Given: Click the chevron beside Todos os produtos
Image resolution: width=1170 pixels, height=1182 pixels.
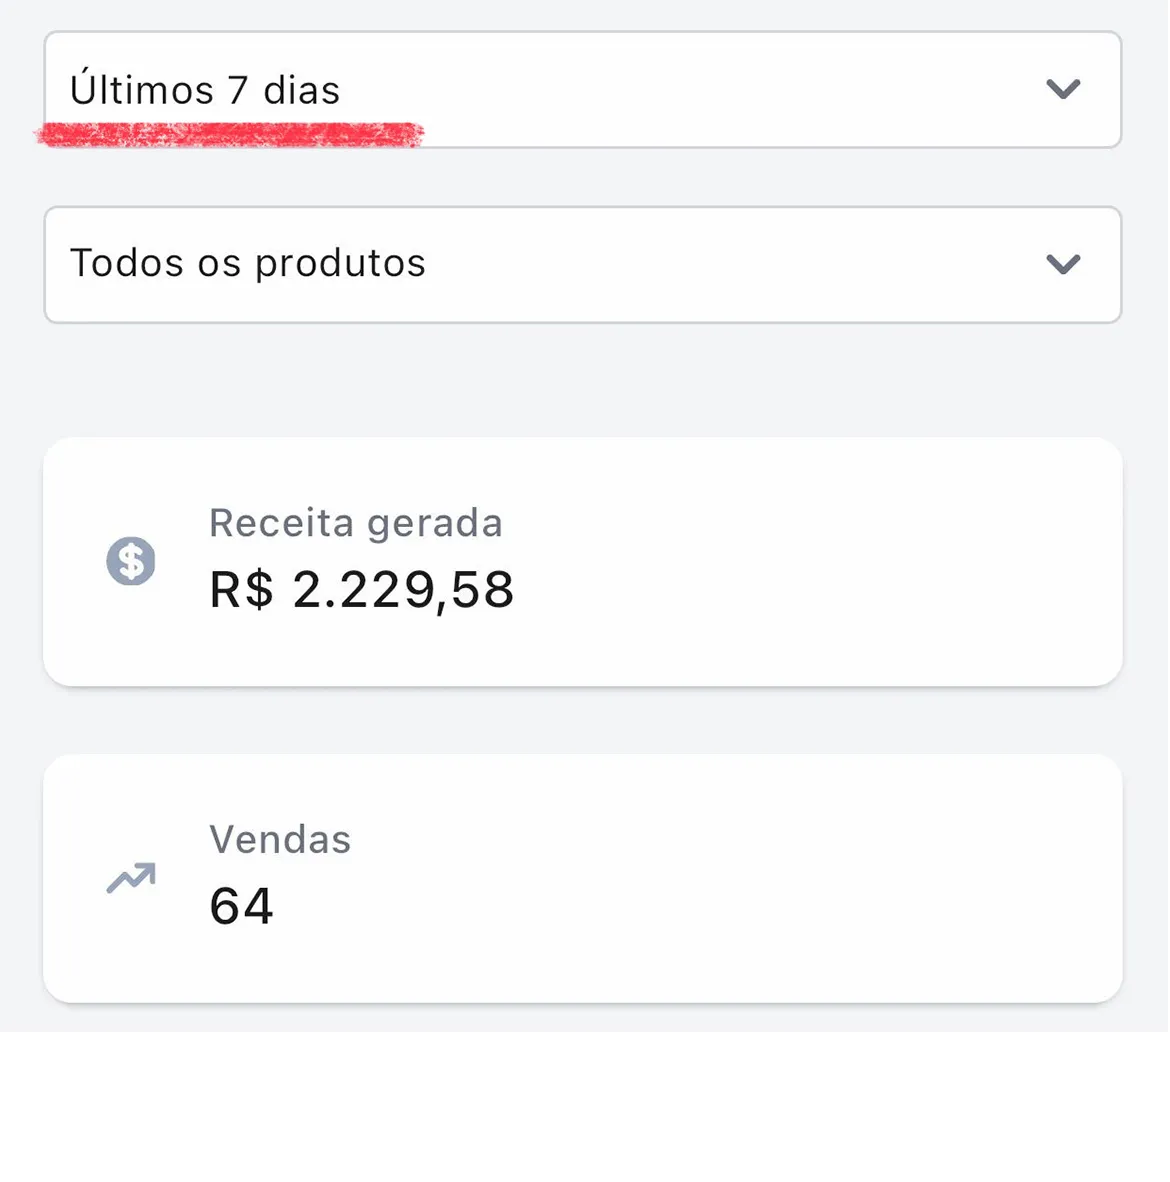Looking at the screenshot, I should (x=1062, y=264).
